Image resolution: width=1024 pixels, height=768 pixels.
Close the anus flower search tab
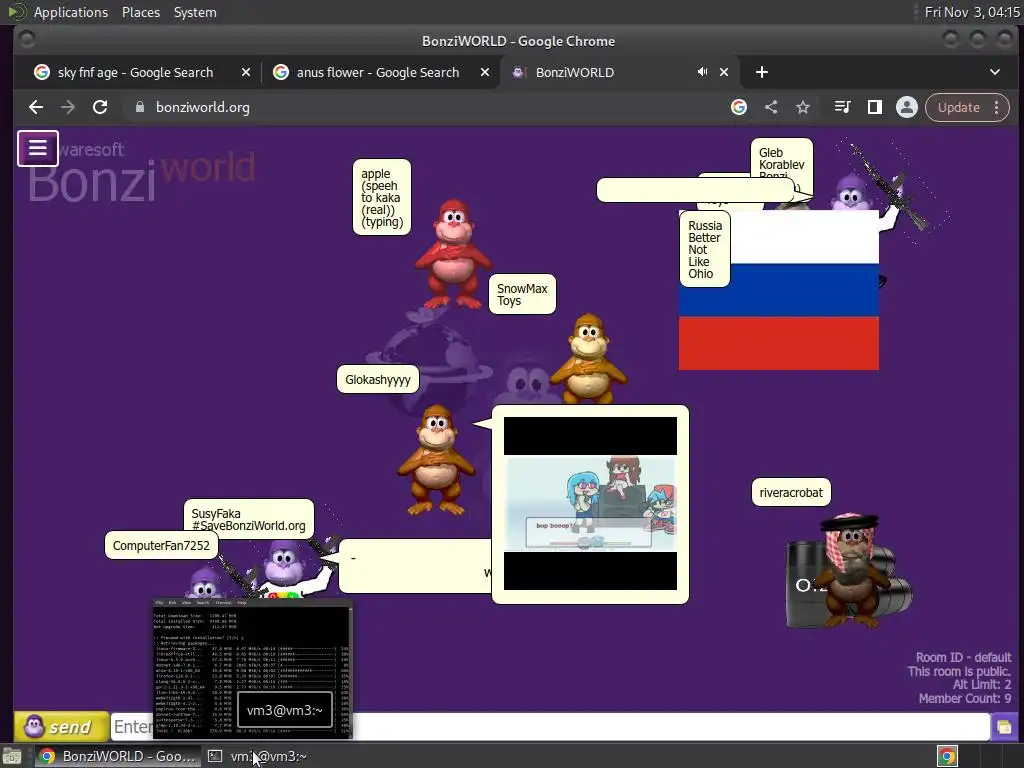pyautogui.click(x=485, y=72)
